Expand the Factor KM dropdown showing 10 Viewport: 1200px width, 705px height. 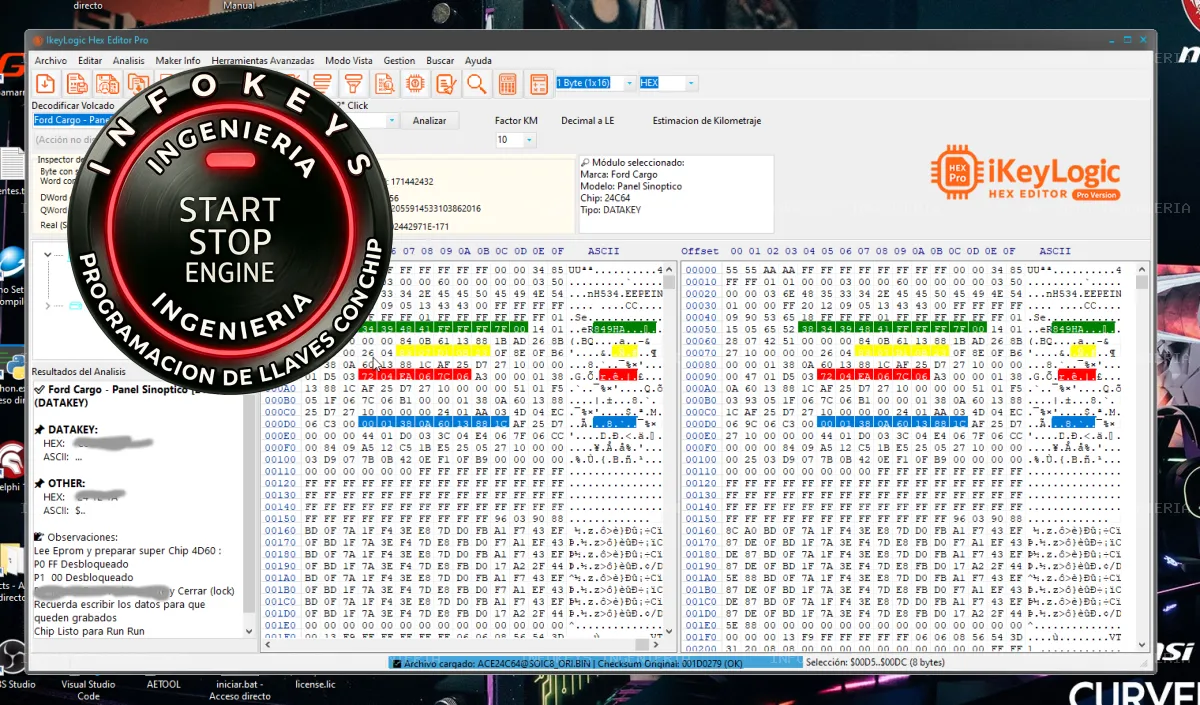tap(529, 141)
